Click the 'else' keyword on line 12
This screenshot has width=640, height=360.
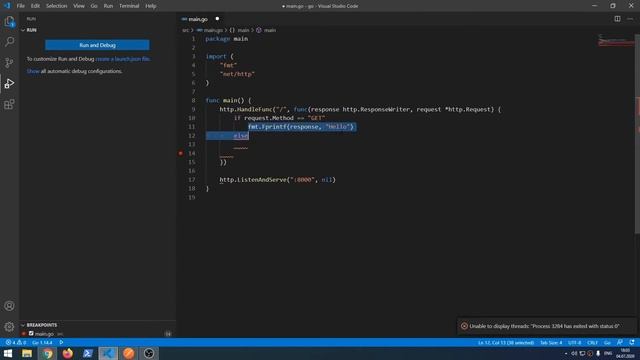(240, 136)
